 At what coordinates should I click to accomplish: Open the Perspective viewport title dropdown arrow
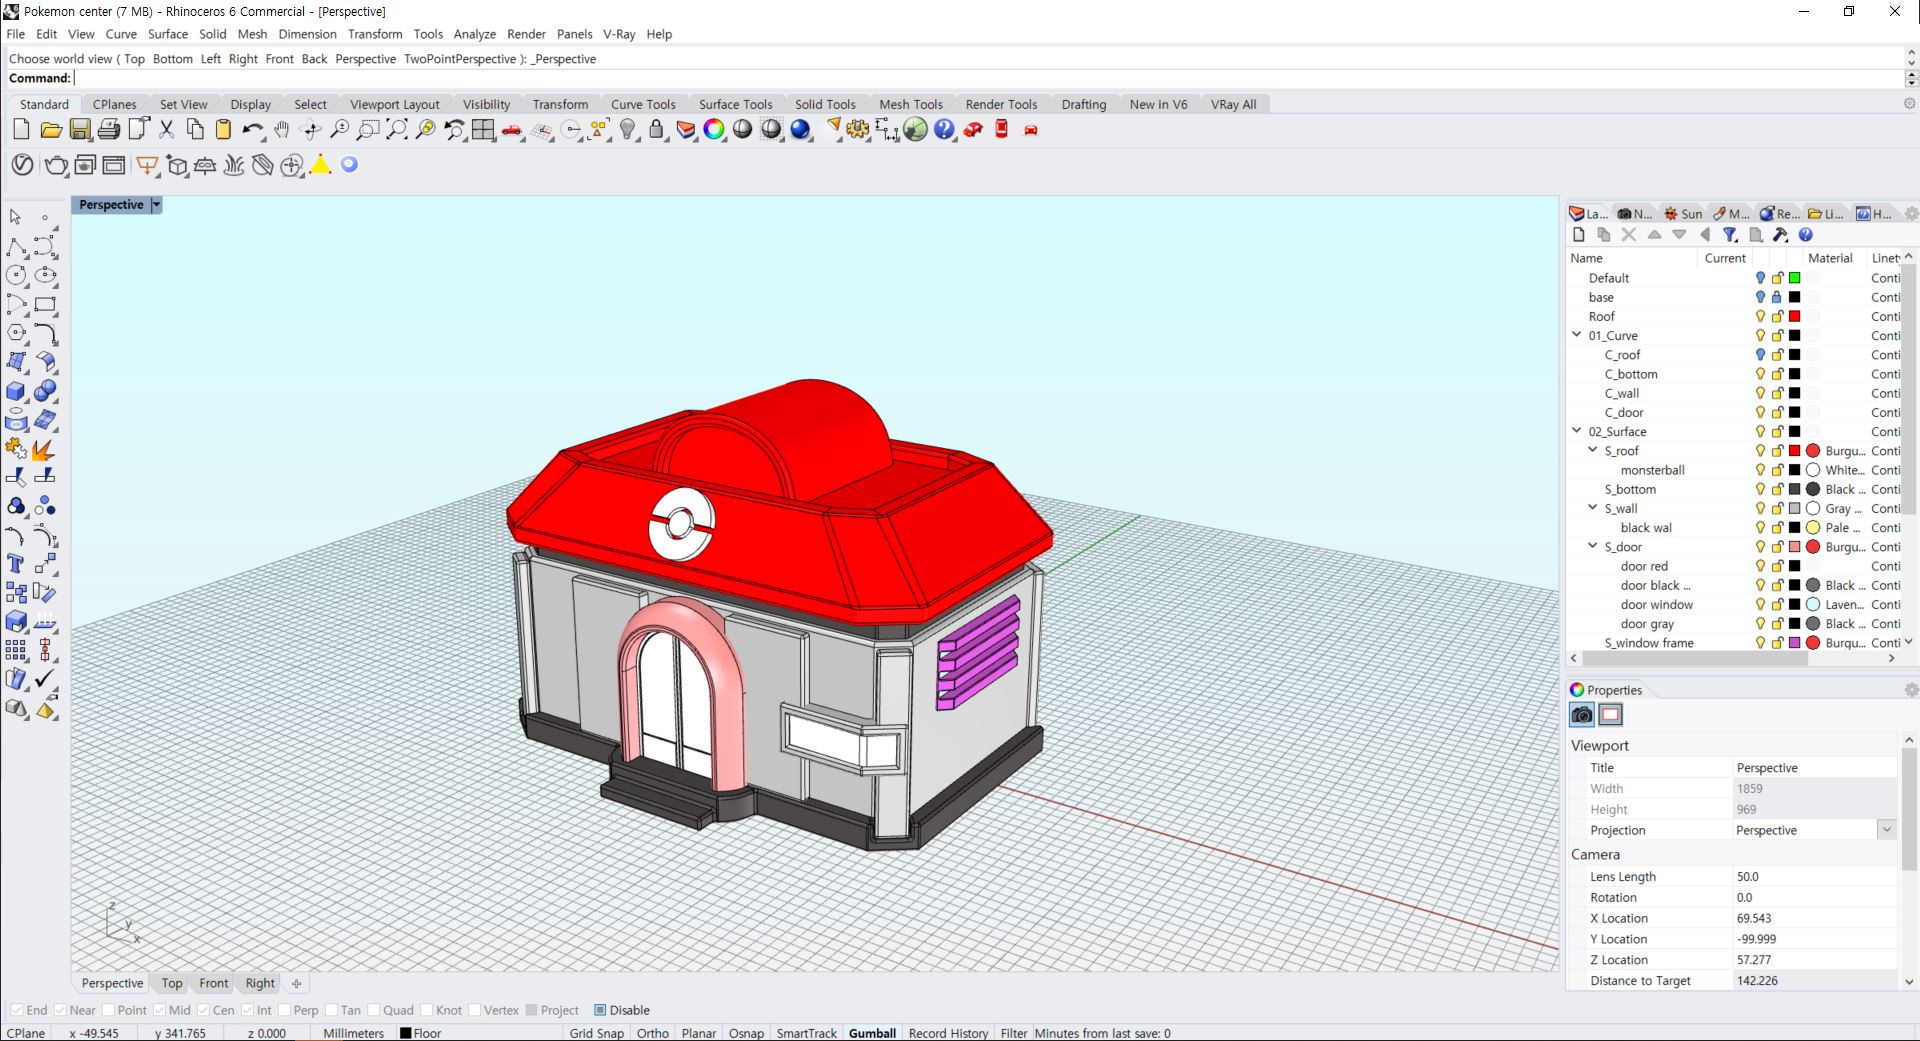(x=156, y=205)
